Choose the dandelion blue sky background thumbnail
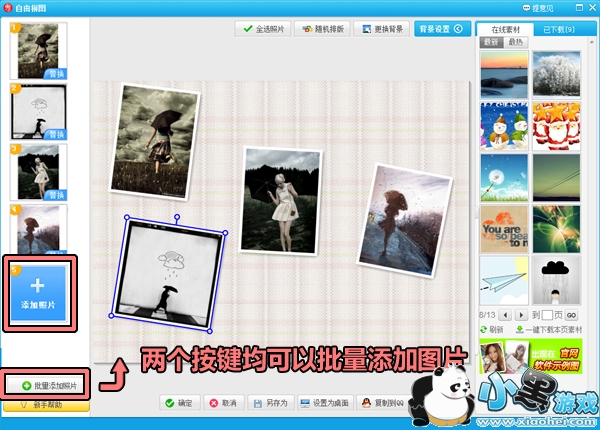 [x=504, y=178]
